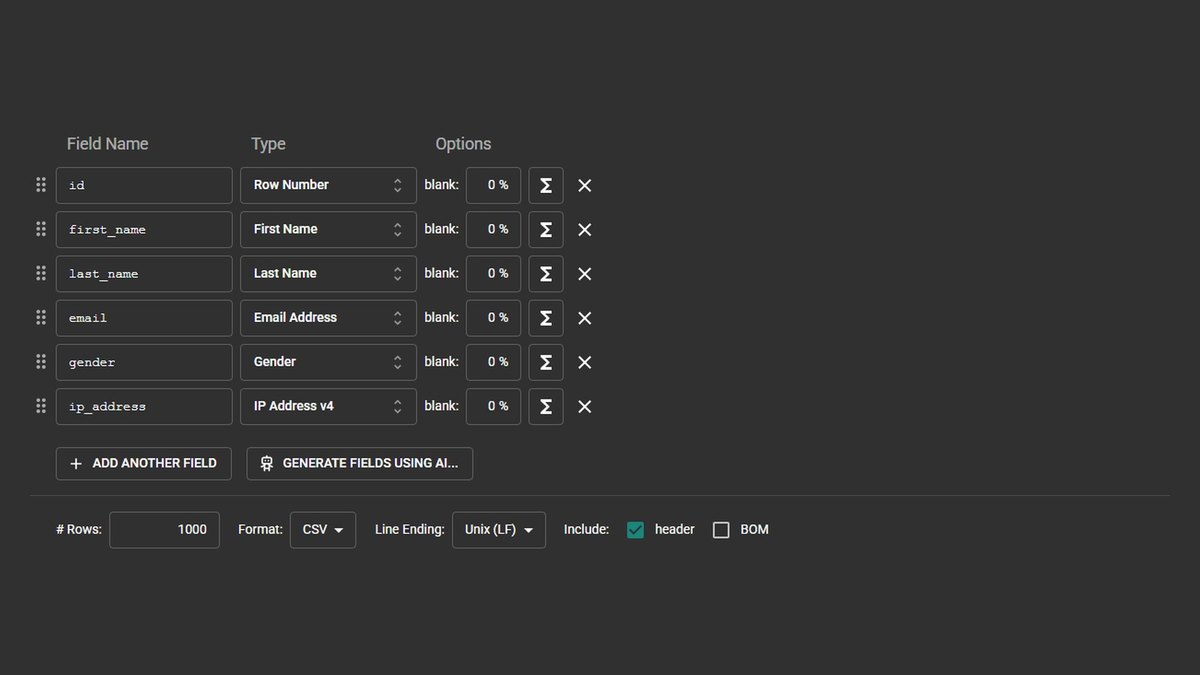Disable the header include checkbox
The height and width of the screenshot is (675, 1200).
(x=635, y=530)
